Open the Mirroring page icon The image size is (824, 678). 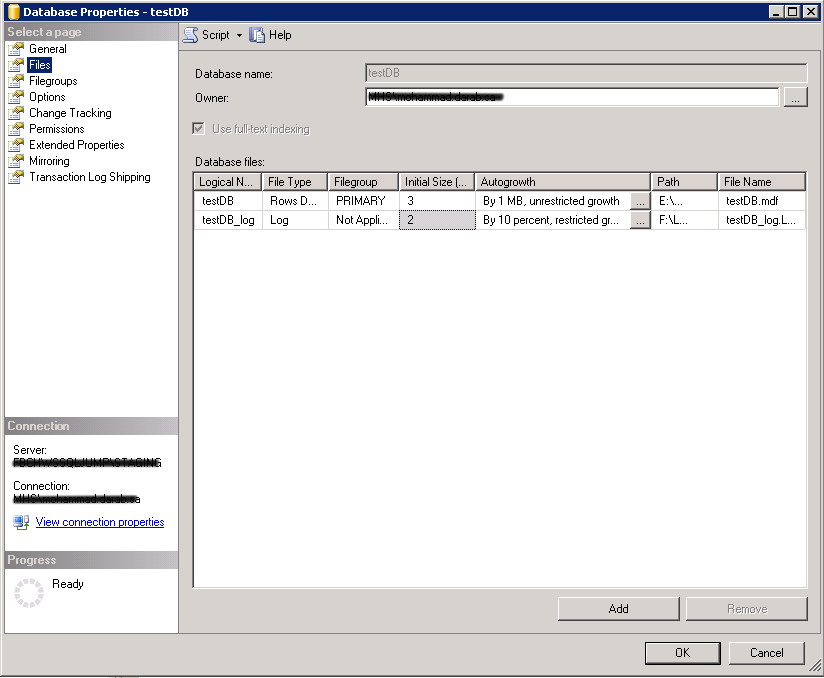point(16,160)
